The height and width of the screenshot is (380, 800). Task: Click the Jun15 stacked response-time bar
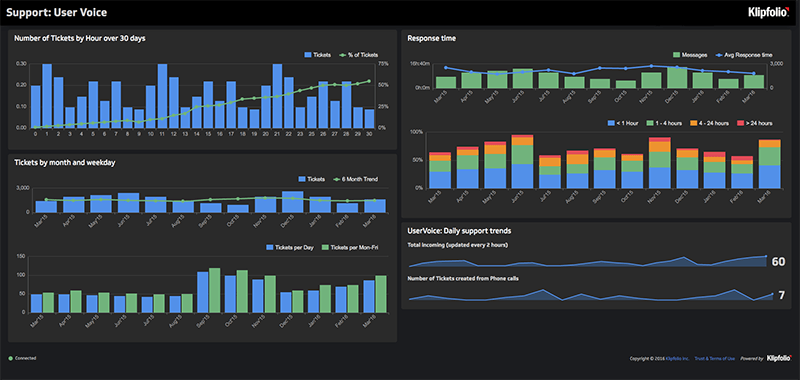pos(523,161)
